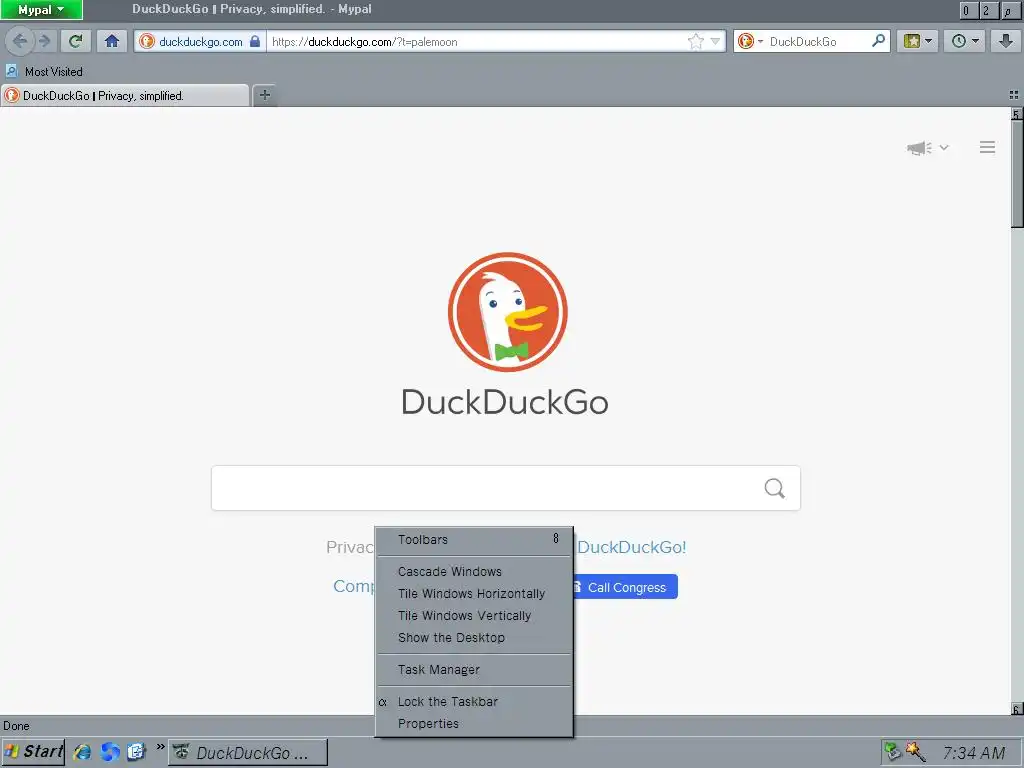Expand the quick launch overflow chevron

tap(160, 747)
